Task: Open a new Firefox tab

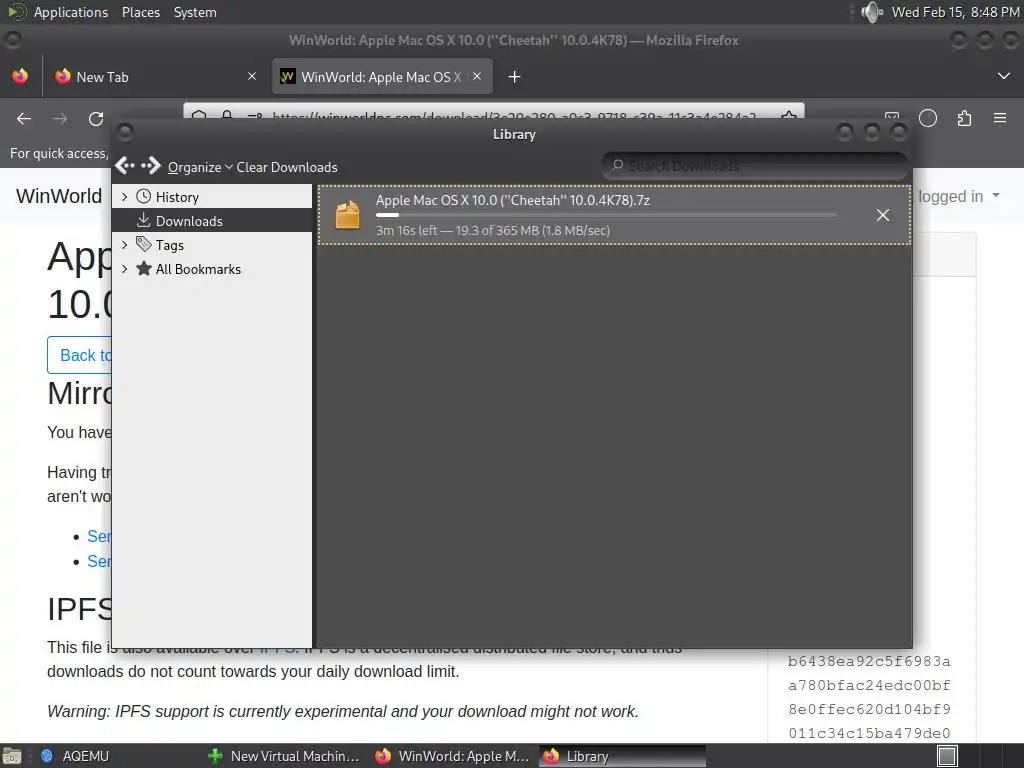Action: coord(515,77)
